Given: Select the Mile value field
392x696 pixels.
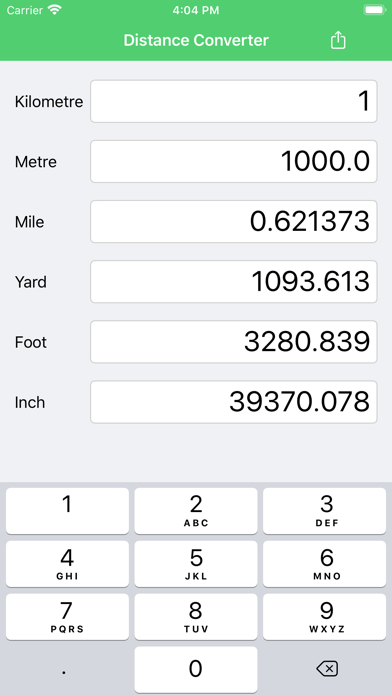Looking at the screenshot, I should coord(234,221).
